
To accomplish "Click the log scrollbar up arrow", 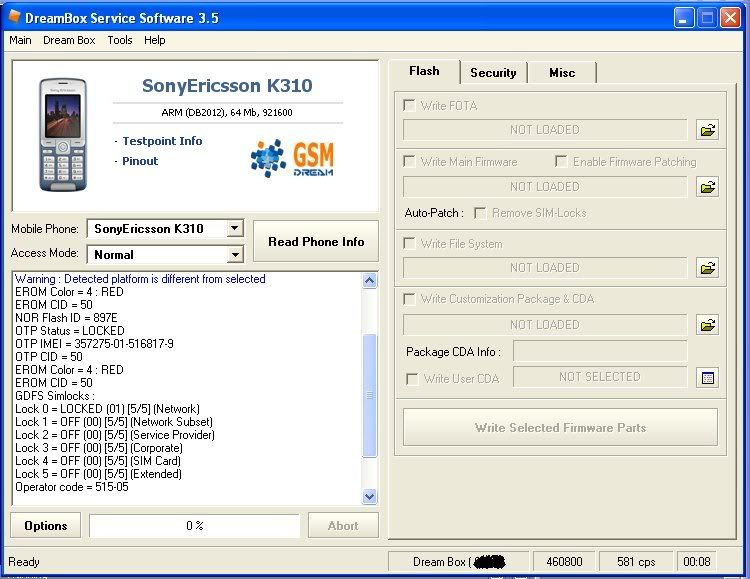I will coord(369,281).
